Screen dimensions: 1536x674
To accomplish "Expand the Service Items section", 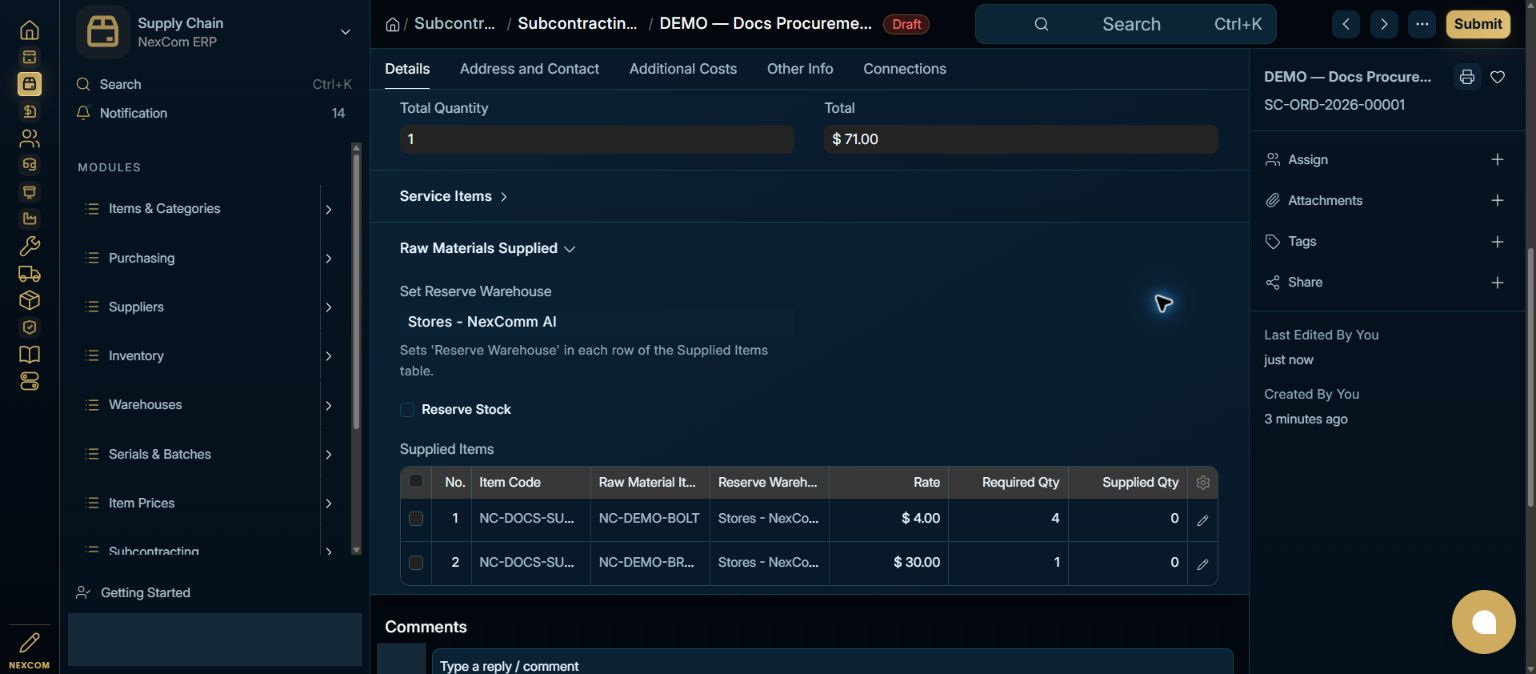I will (454, 196).
